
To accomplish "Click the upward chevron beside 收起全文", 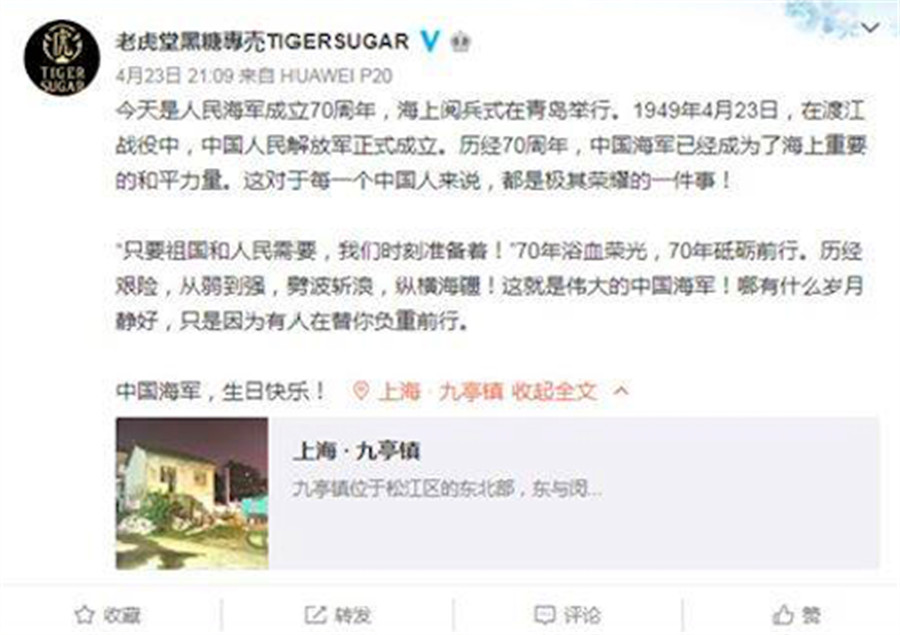I will point(622,391).
